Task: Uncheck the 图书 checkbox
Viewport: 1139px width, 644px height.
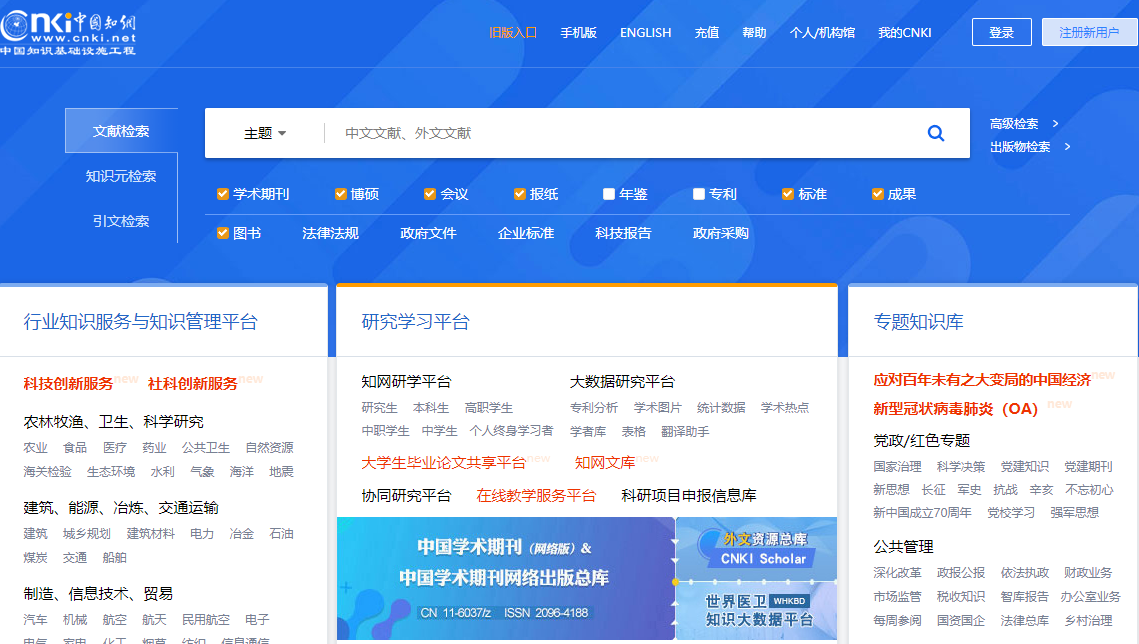Action: 222,233
